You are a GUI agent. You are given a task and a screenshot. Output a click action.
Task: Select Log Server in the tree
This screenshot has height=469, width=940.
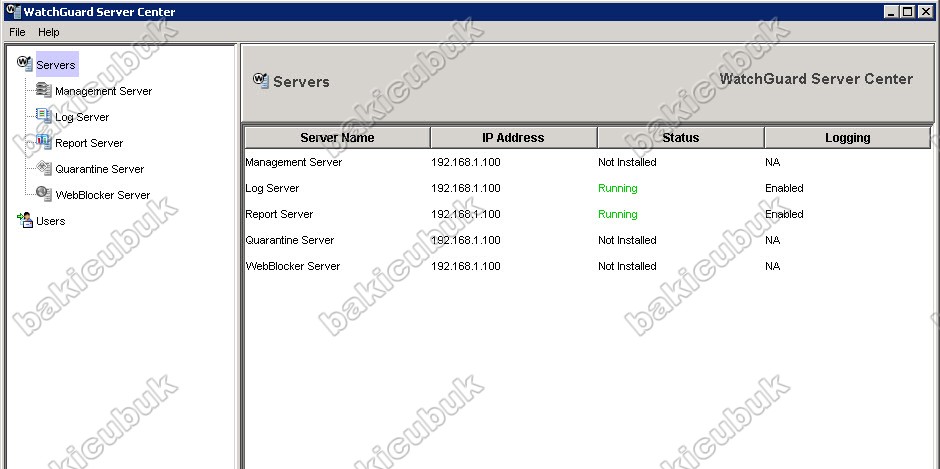[82, 117]
